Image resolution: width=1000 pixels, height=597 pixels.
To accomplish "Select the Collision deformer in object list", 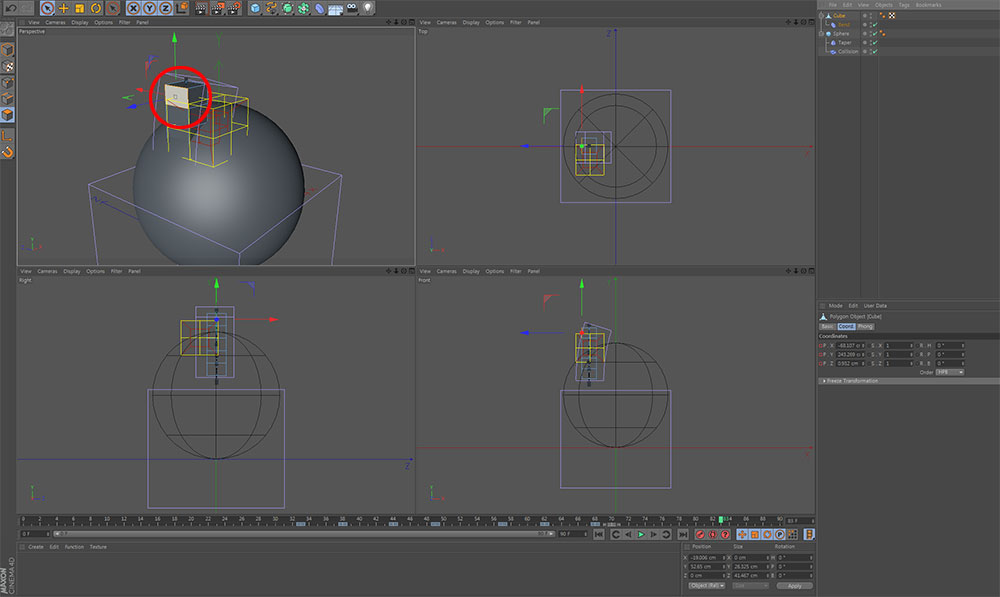I will pos(848,51).
